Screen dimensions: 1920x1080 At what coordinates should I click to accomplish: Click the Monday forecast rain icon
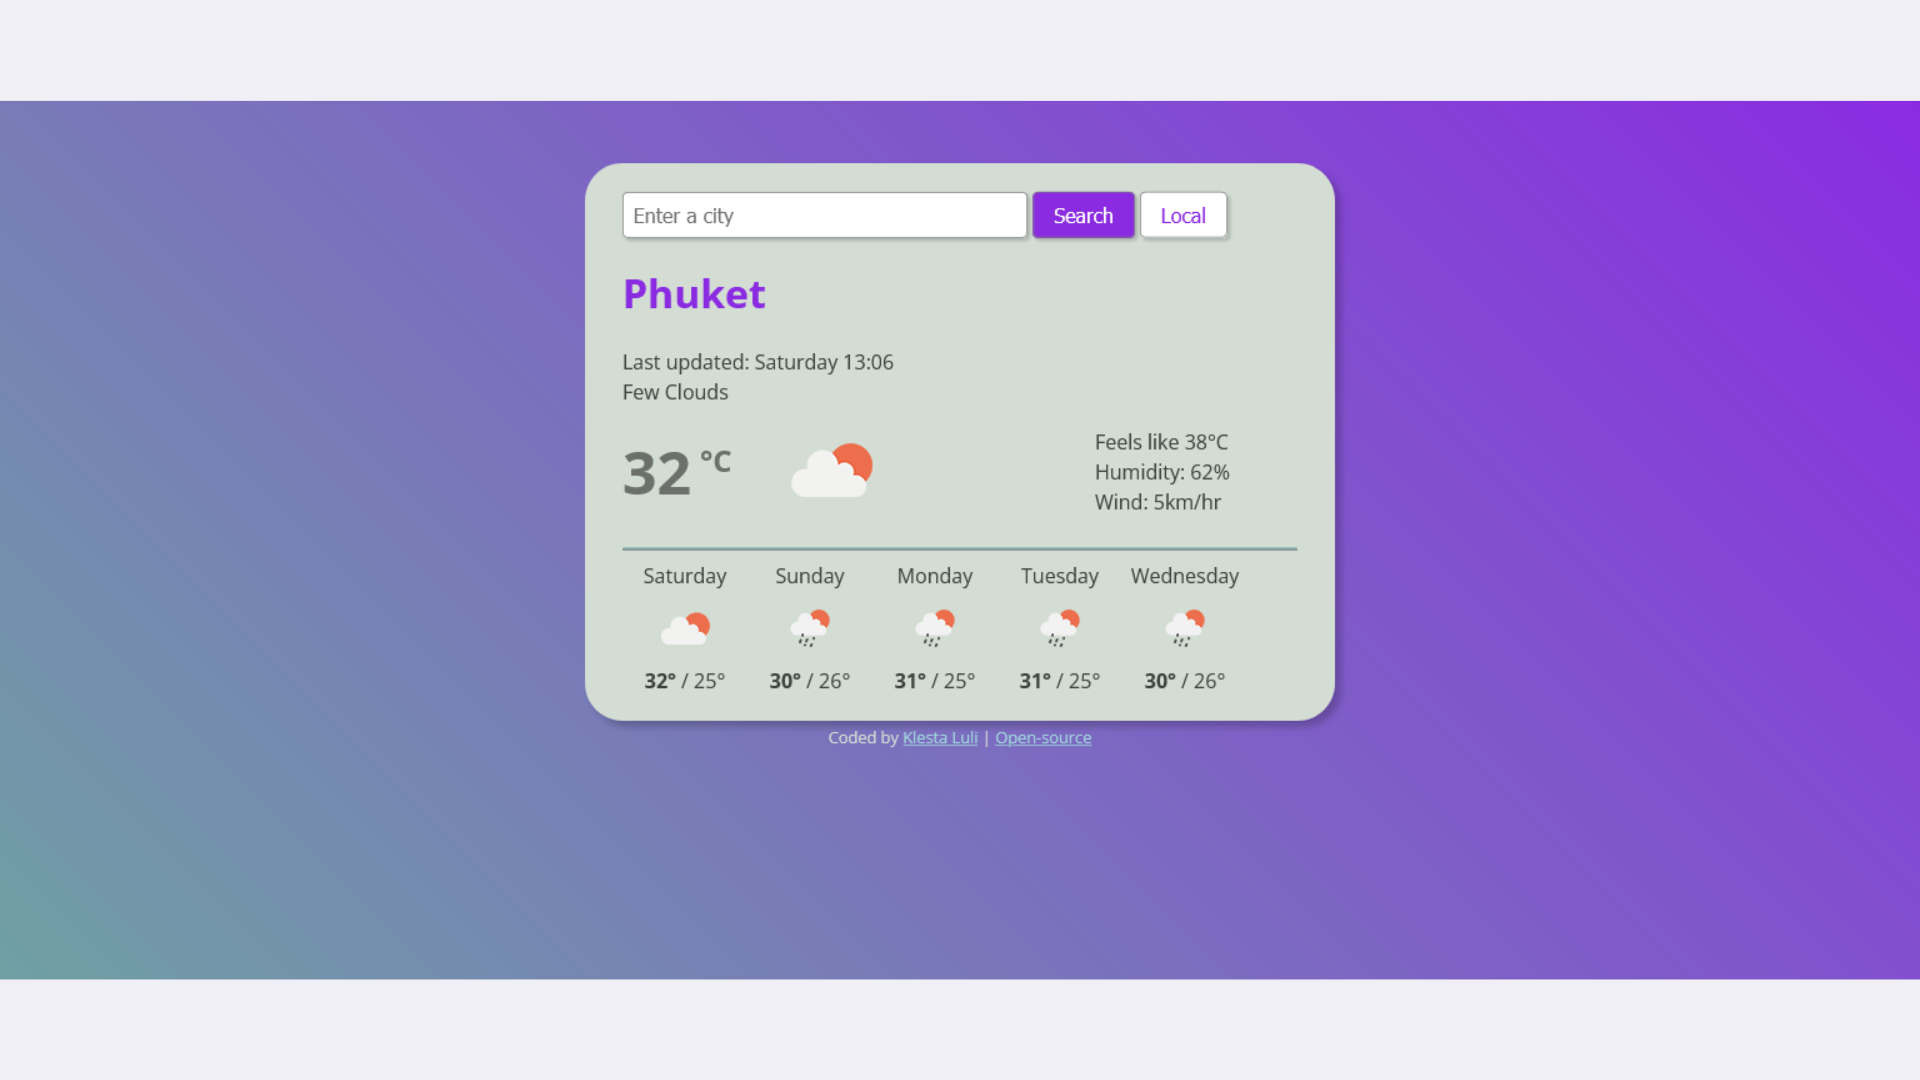tap(935, 628)
